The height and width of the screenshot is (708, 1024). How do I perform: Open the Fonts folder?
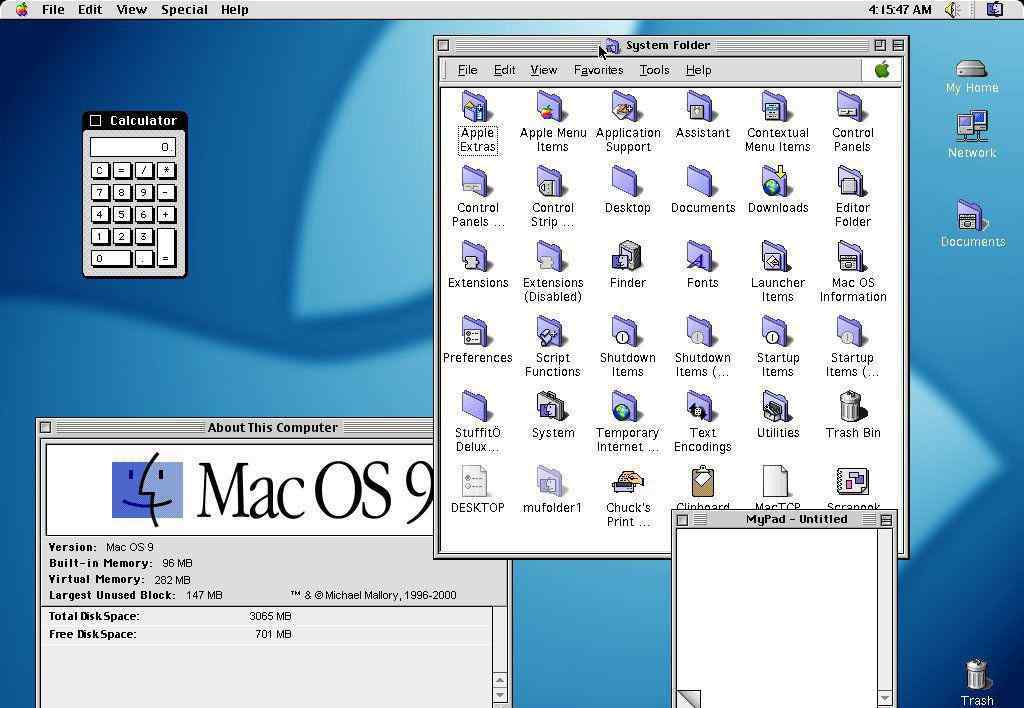[x=702, y=257]
